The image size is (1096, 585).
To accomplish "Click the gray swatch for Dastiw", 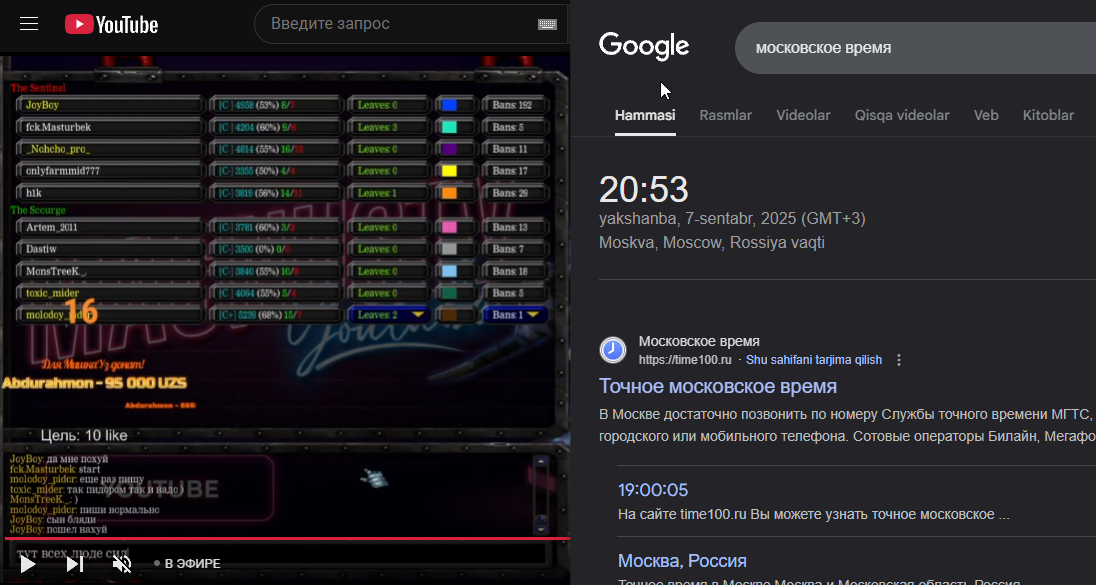I will tap(449, 249).
